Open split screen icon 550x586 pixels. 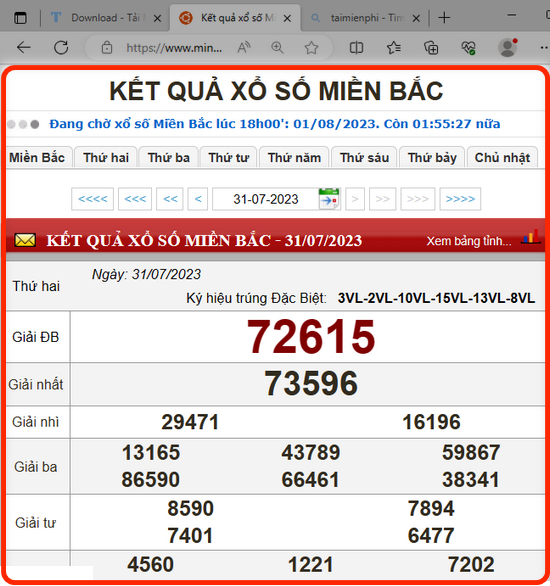click(356, 47)
